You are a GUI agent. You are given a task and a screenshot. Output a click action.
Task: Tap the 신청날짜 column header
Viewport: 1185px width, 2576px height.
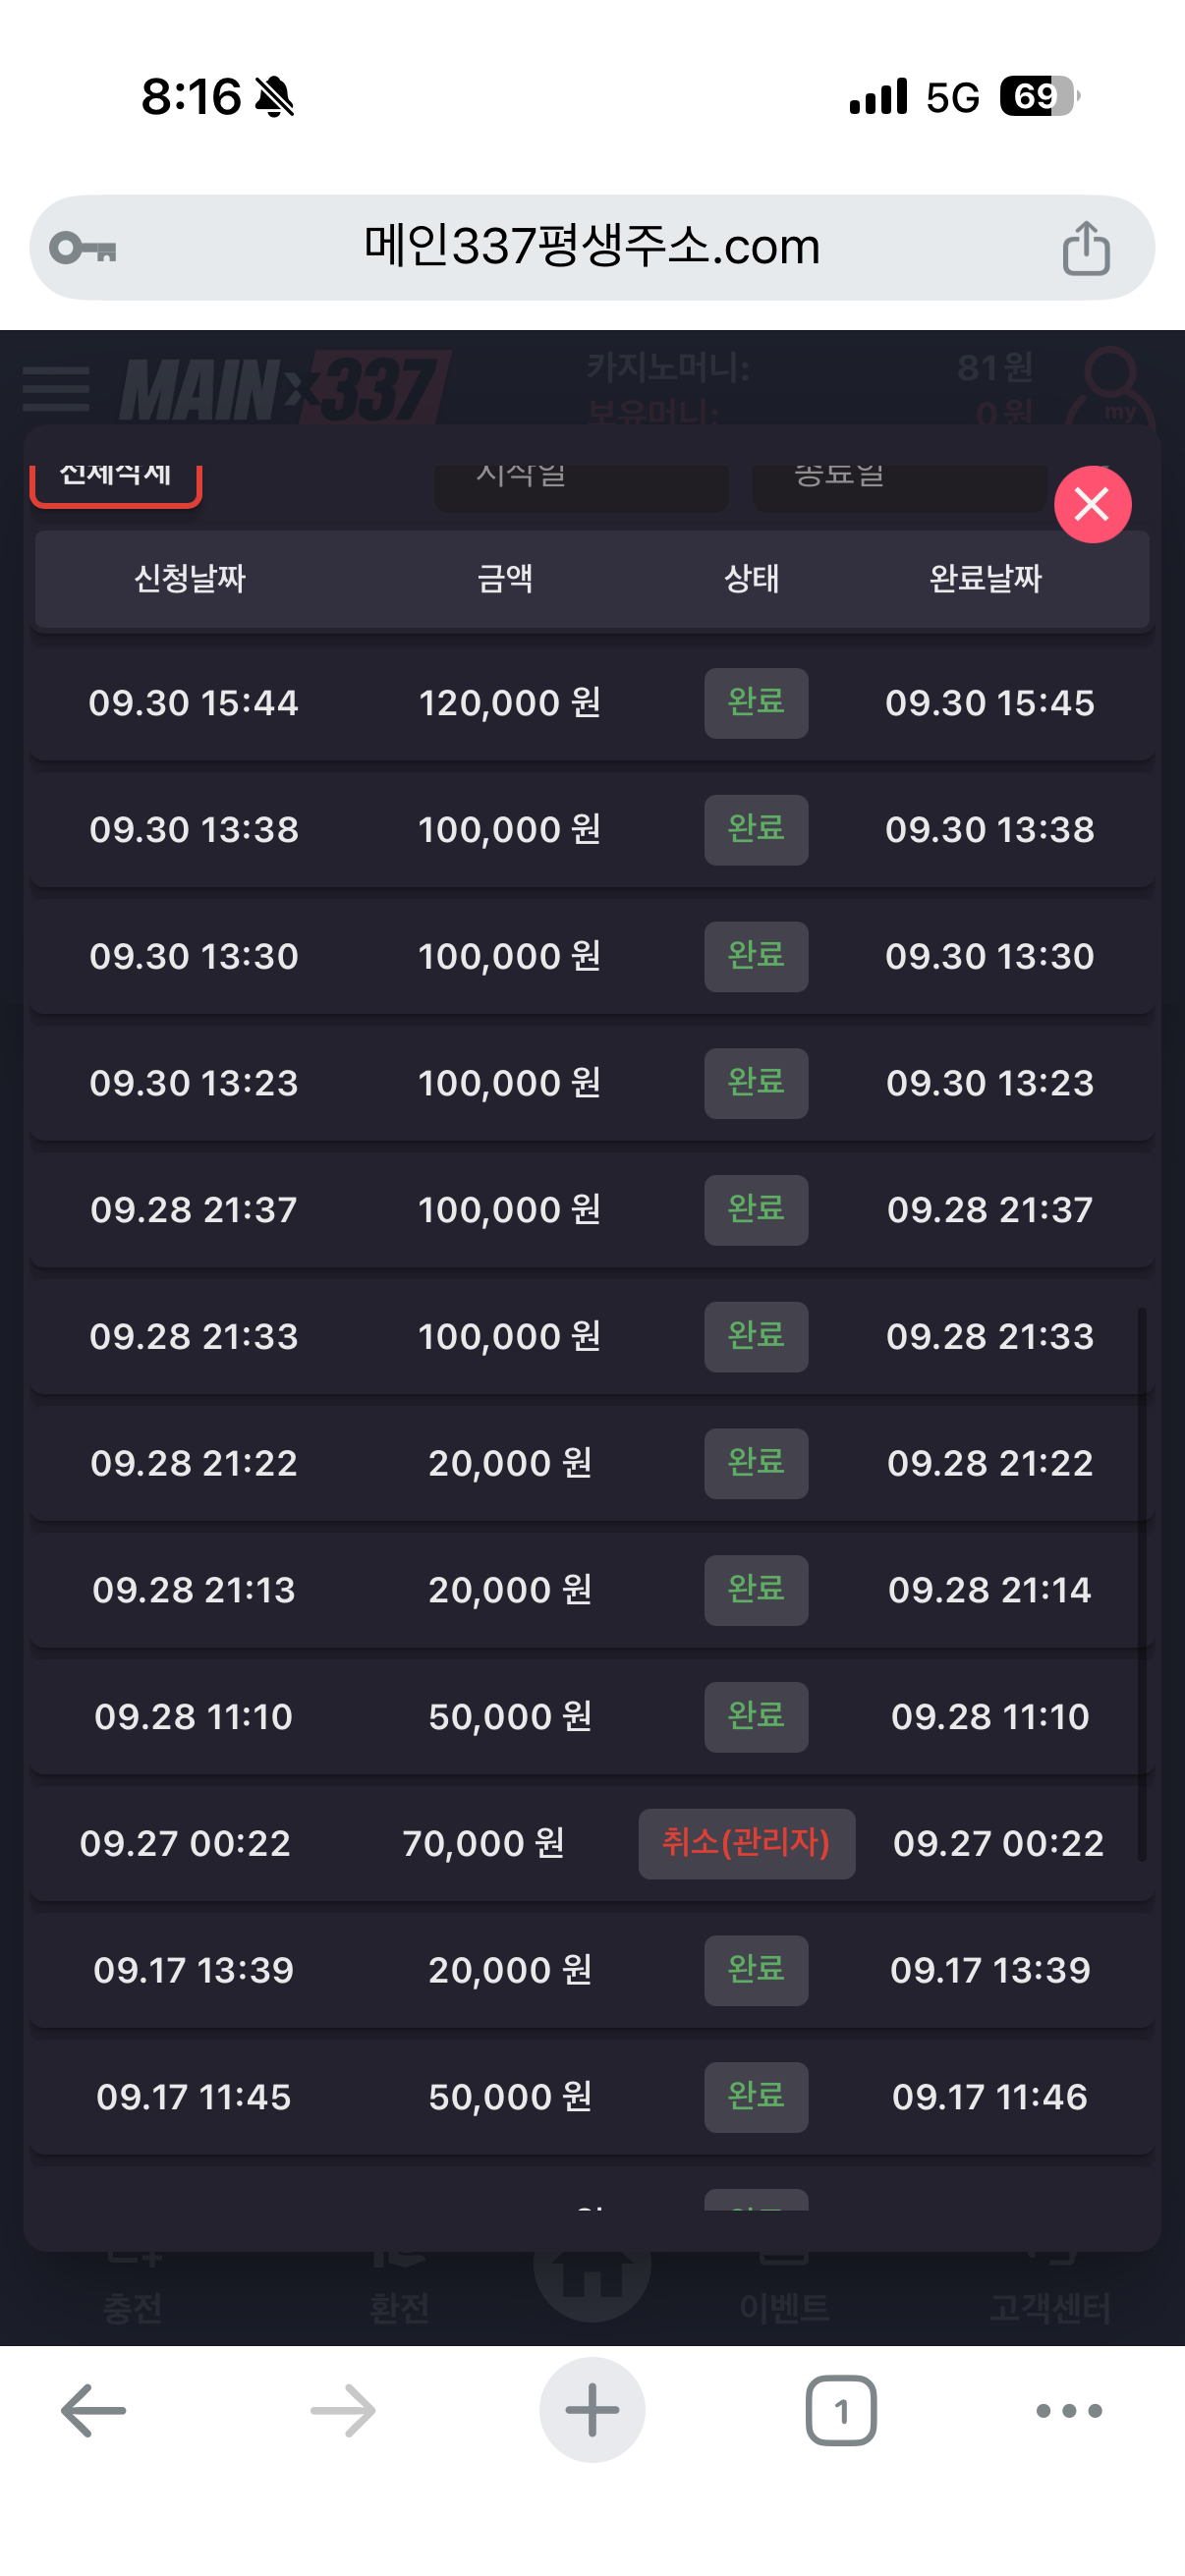pyautogui.click(x=190, y=579)
